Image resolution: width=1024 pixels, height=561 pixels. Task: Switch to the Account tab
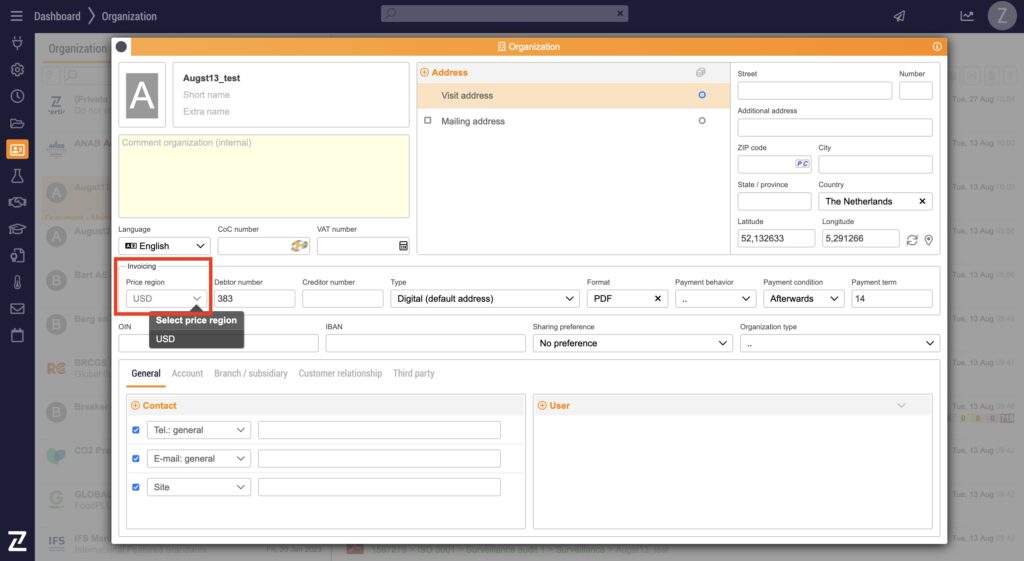(187, 373)
